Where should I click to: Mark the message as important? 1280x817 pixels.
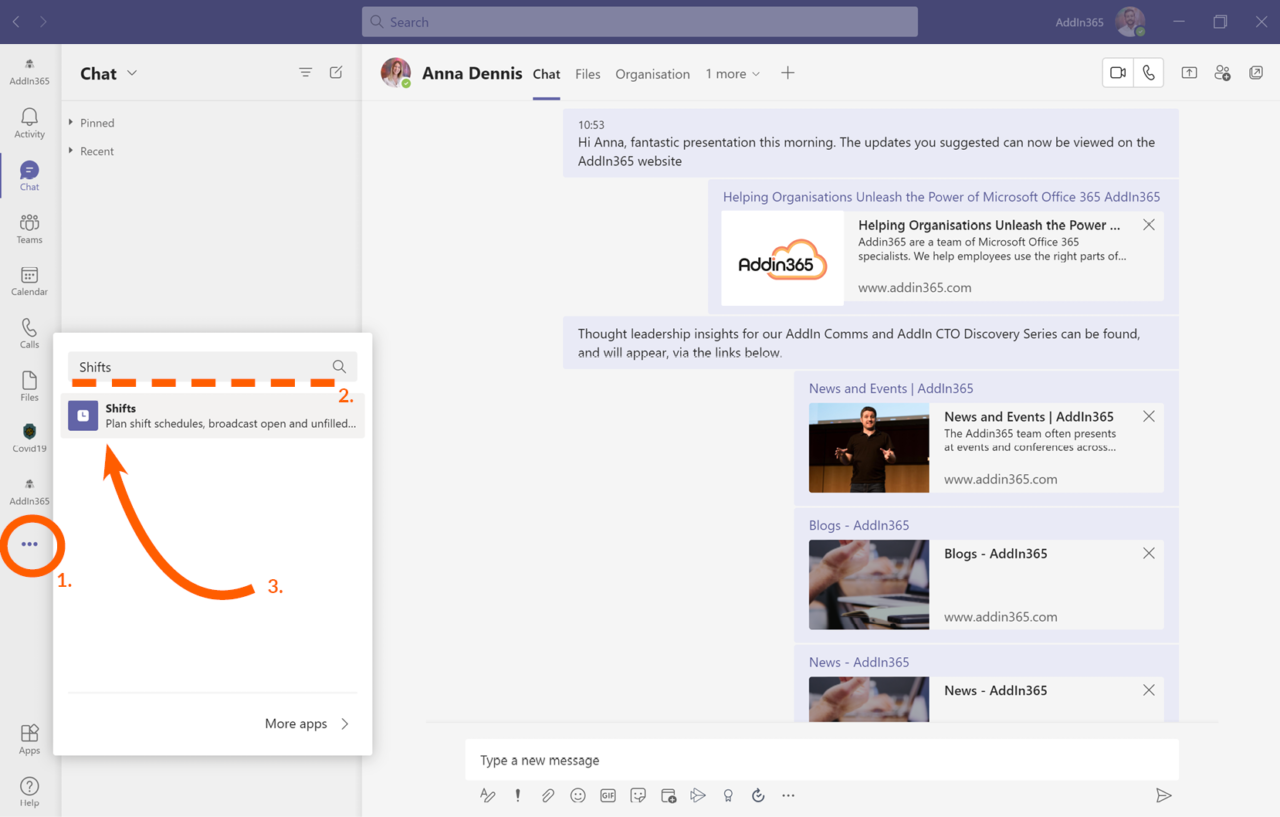point(517,795)
